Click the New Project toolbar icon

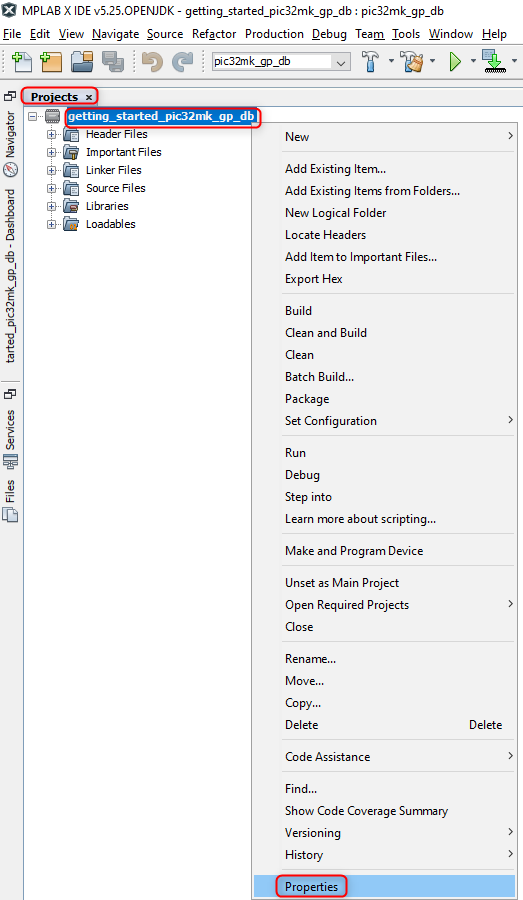coord(51,61)
